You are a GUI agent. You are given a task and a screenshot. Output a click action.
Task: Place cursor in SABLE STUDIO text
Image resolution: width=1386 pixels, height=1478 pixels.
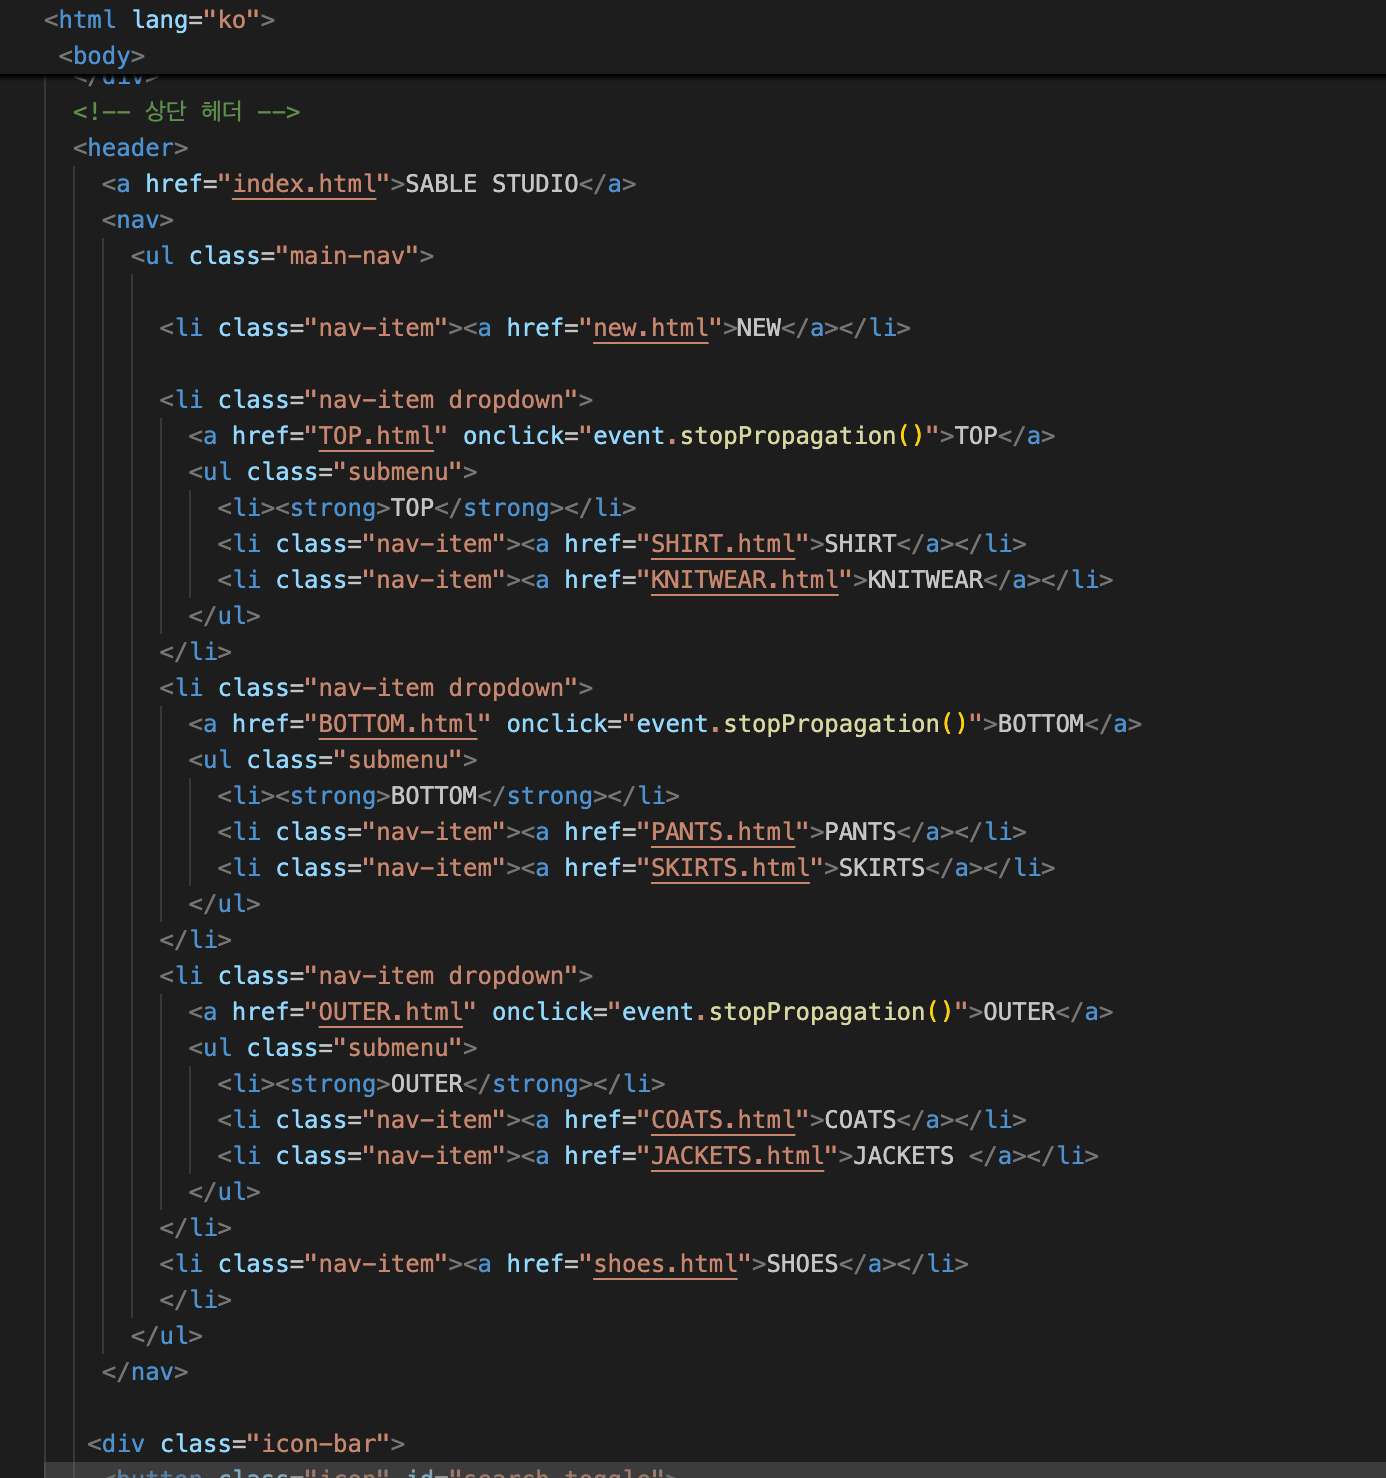coord(491,184)
